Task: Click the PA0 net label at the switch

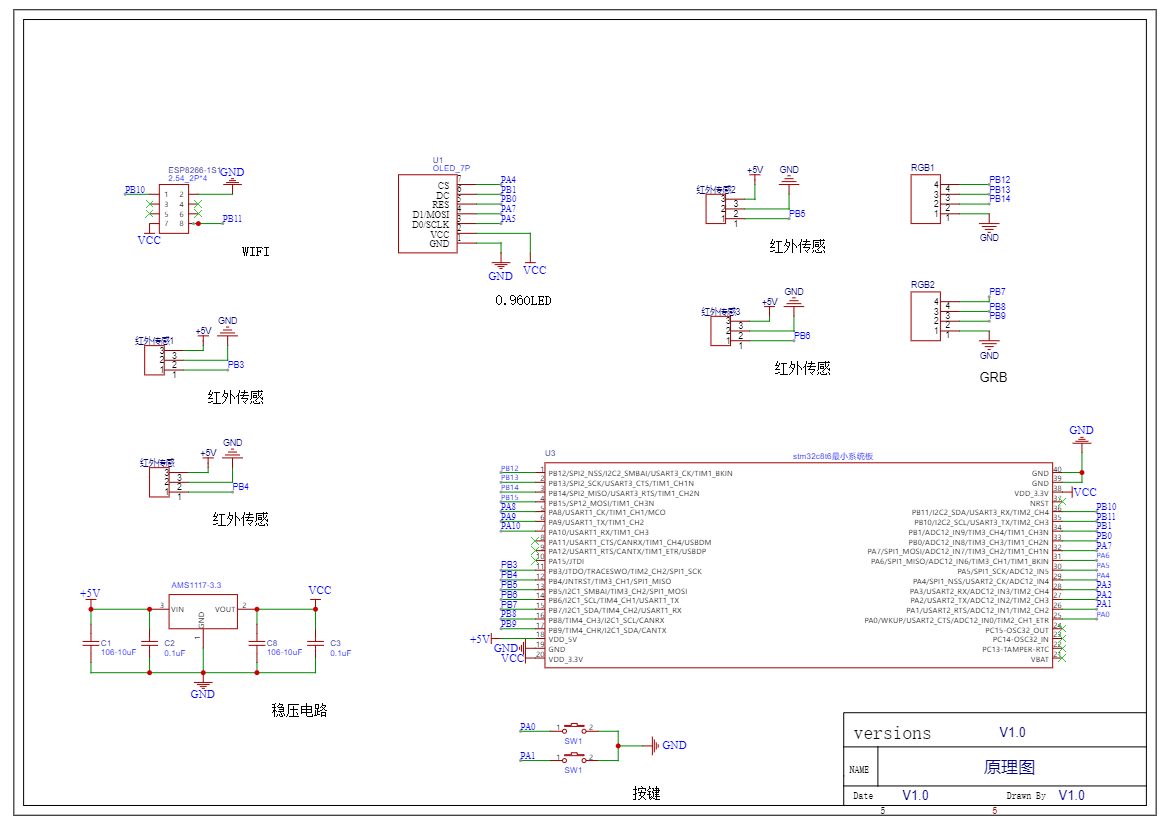Action: 528,727
